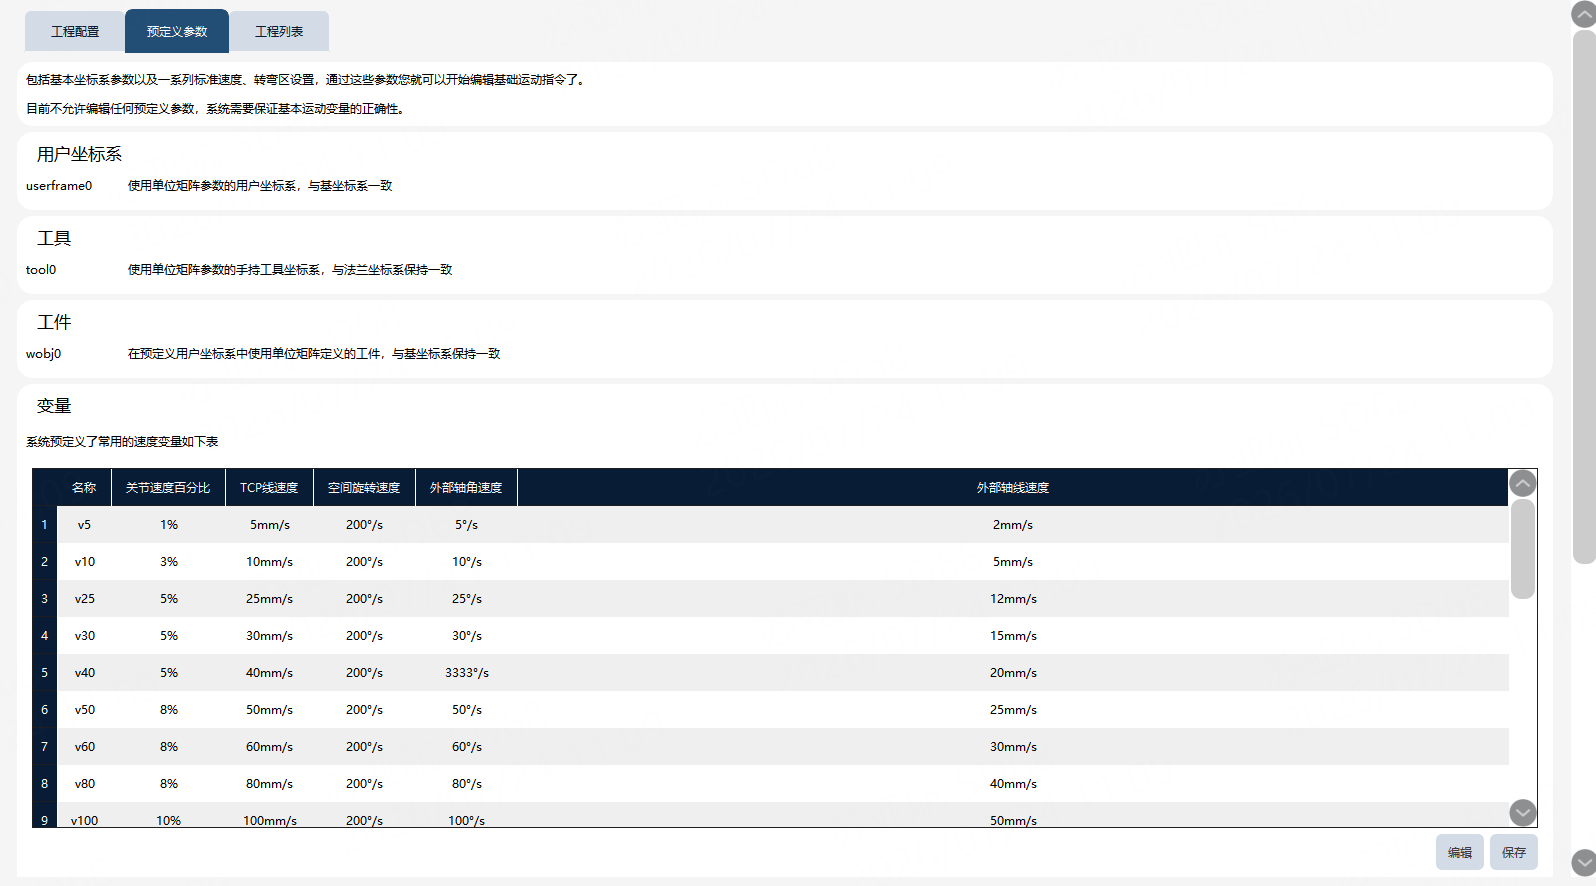Screen dimensions: 1596x886
Task: Click the 5mm/s TCP speed cell
Action: pyautogui.click(x=269, y=525)
